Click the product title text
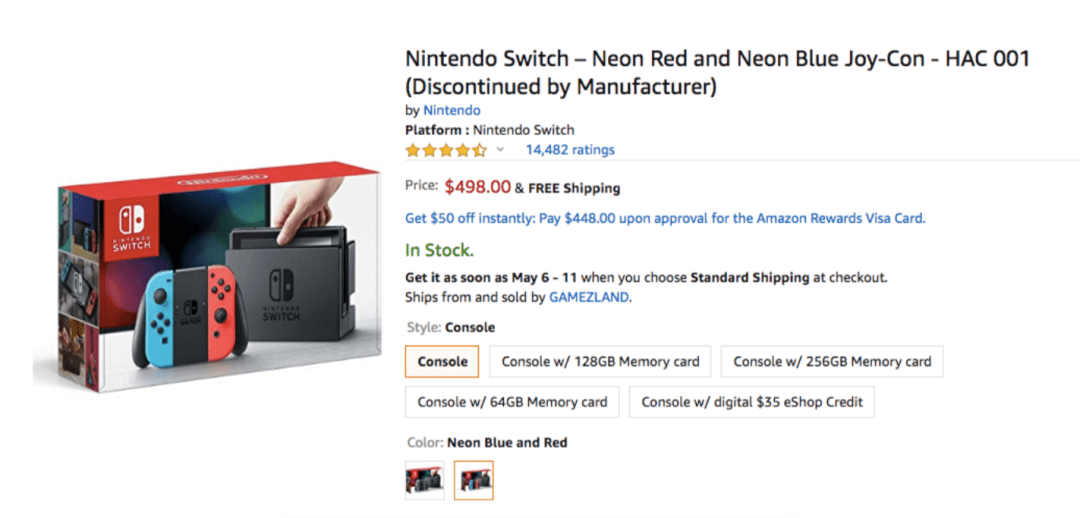 tap(717, 72)
